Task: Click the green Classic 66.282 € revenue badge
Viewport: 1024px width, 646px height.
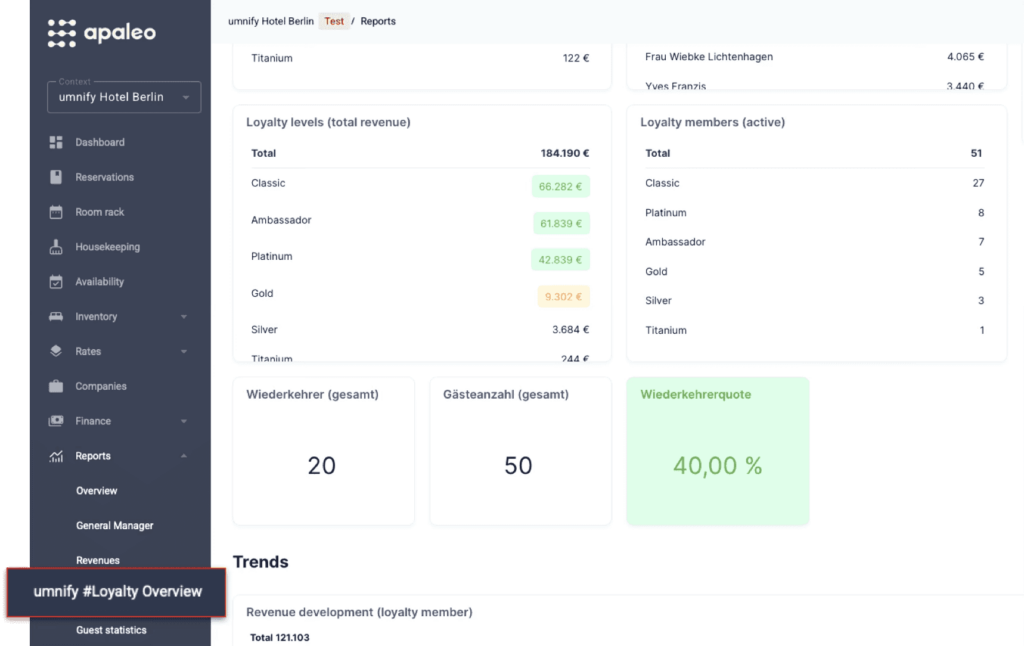Action: (x=560, y=186)
